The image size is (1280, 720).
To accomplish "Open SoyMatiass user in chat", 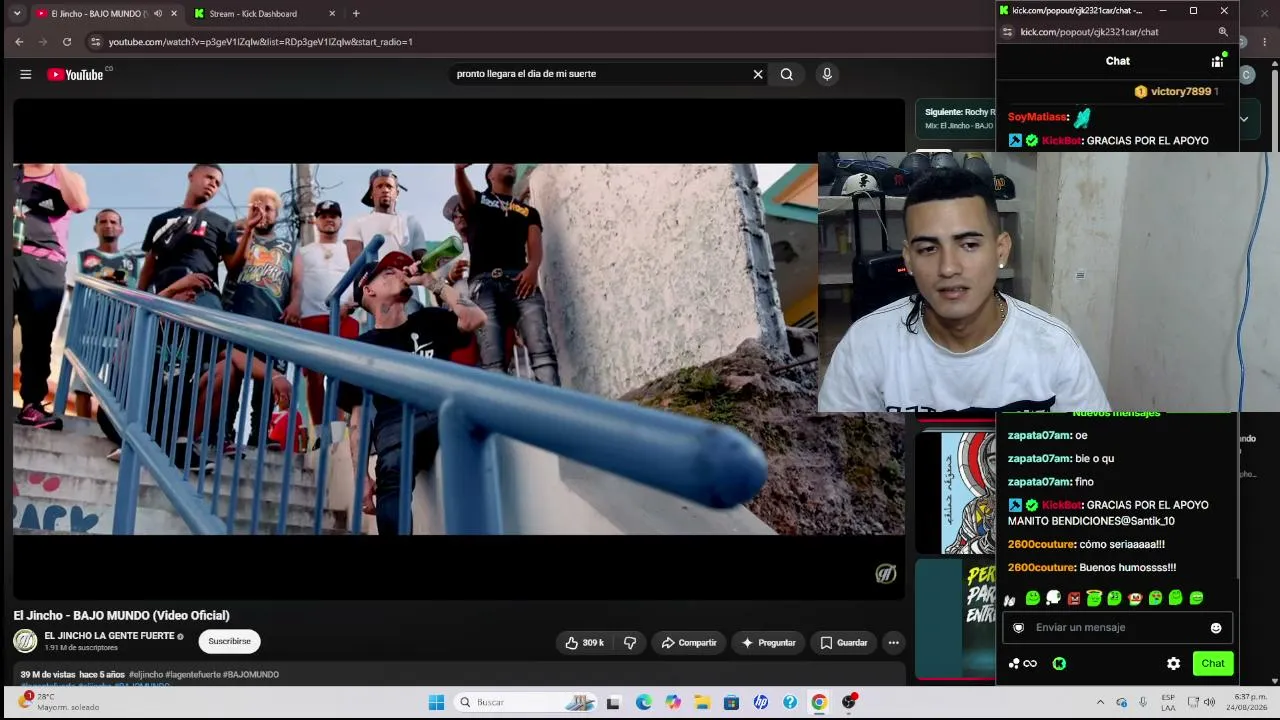I will pos(1037,117).
